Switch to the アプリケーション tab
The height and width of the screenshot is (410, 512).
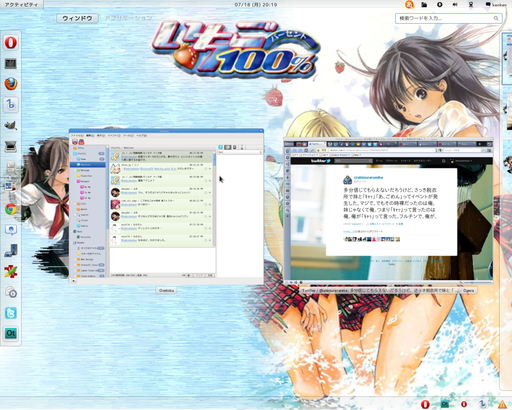(x=128, y=18)
